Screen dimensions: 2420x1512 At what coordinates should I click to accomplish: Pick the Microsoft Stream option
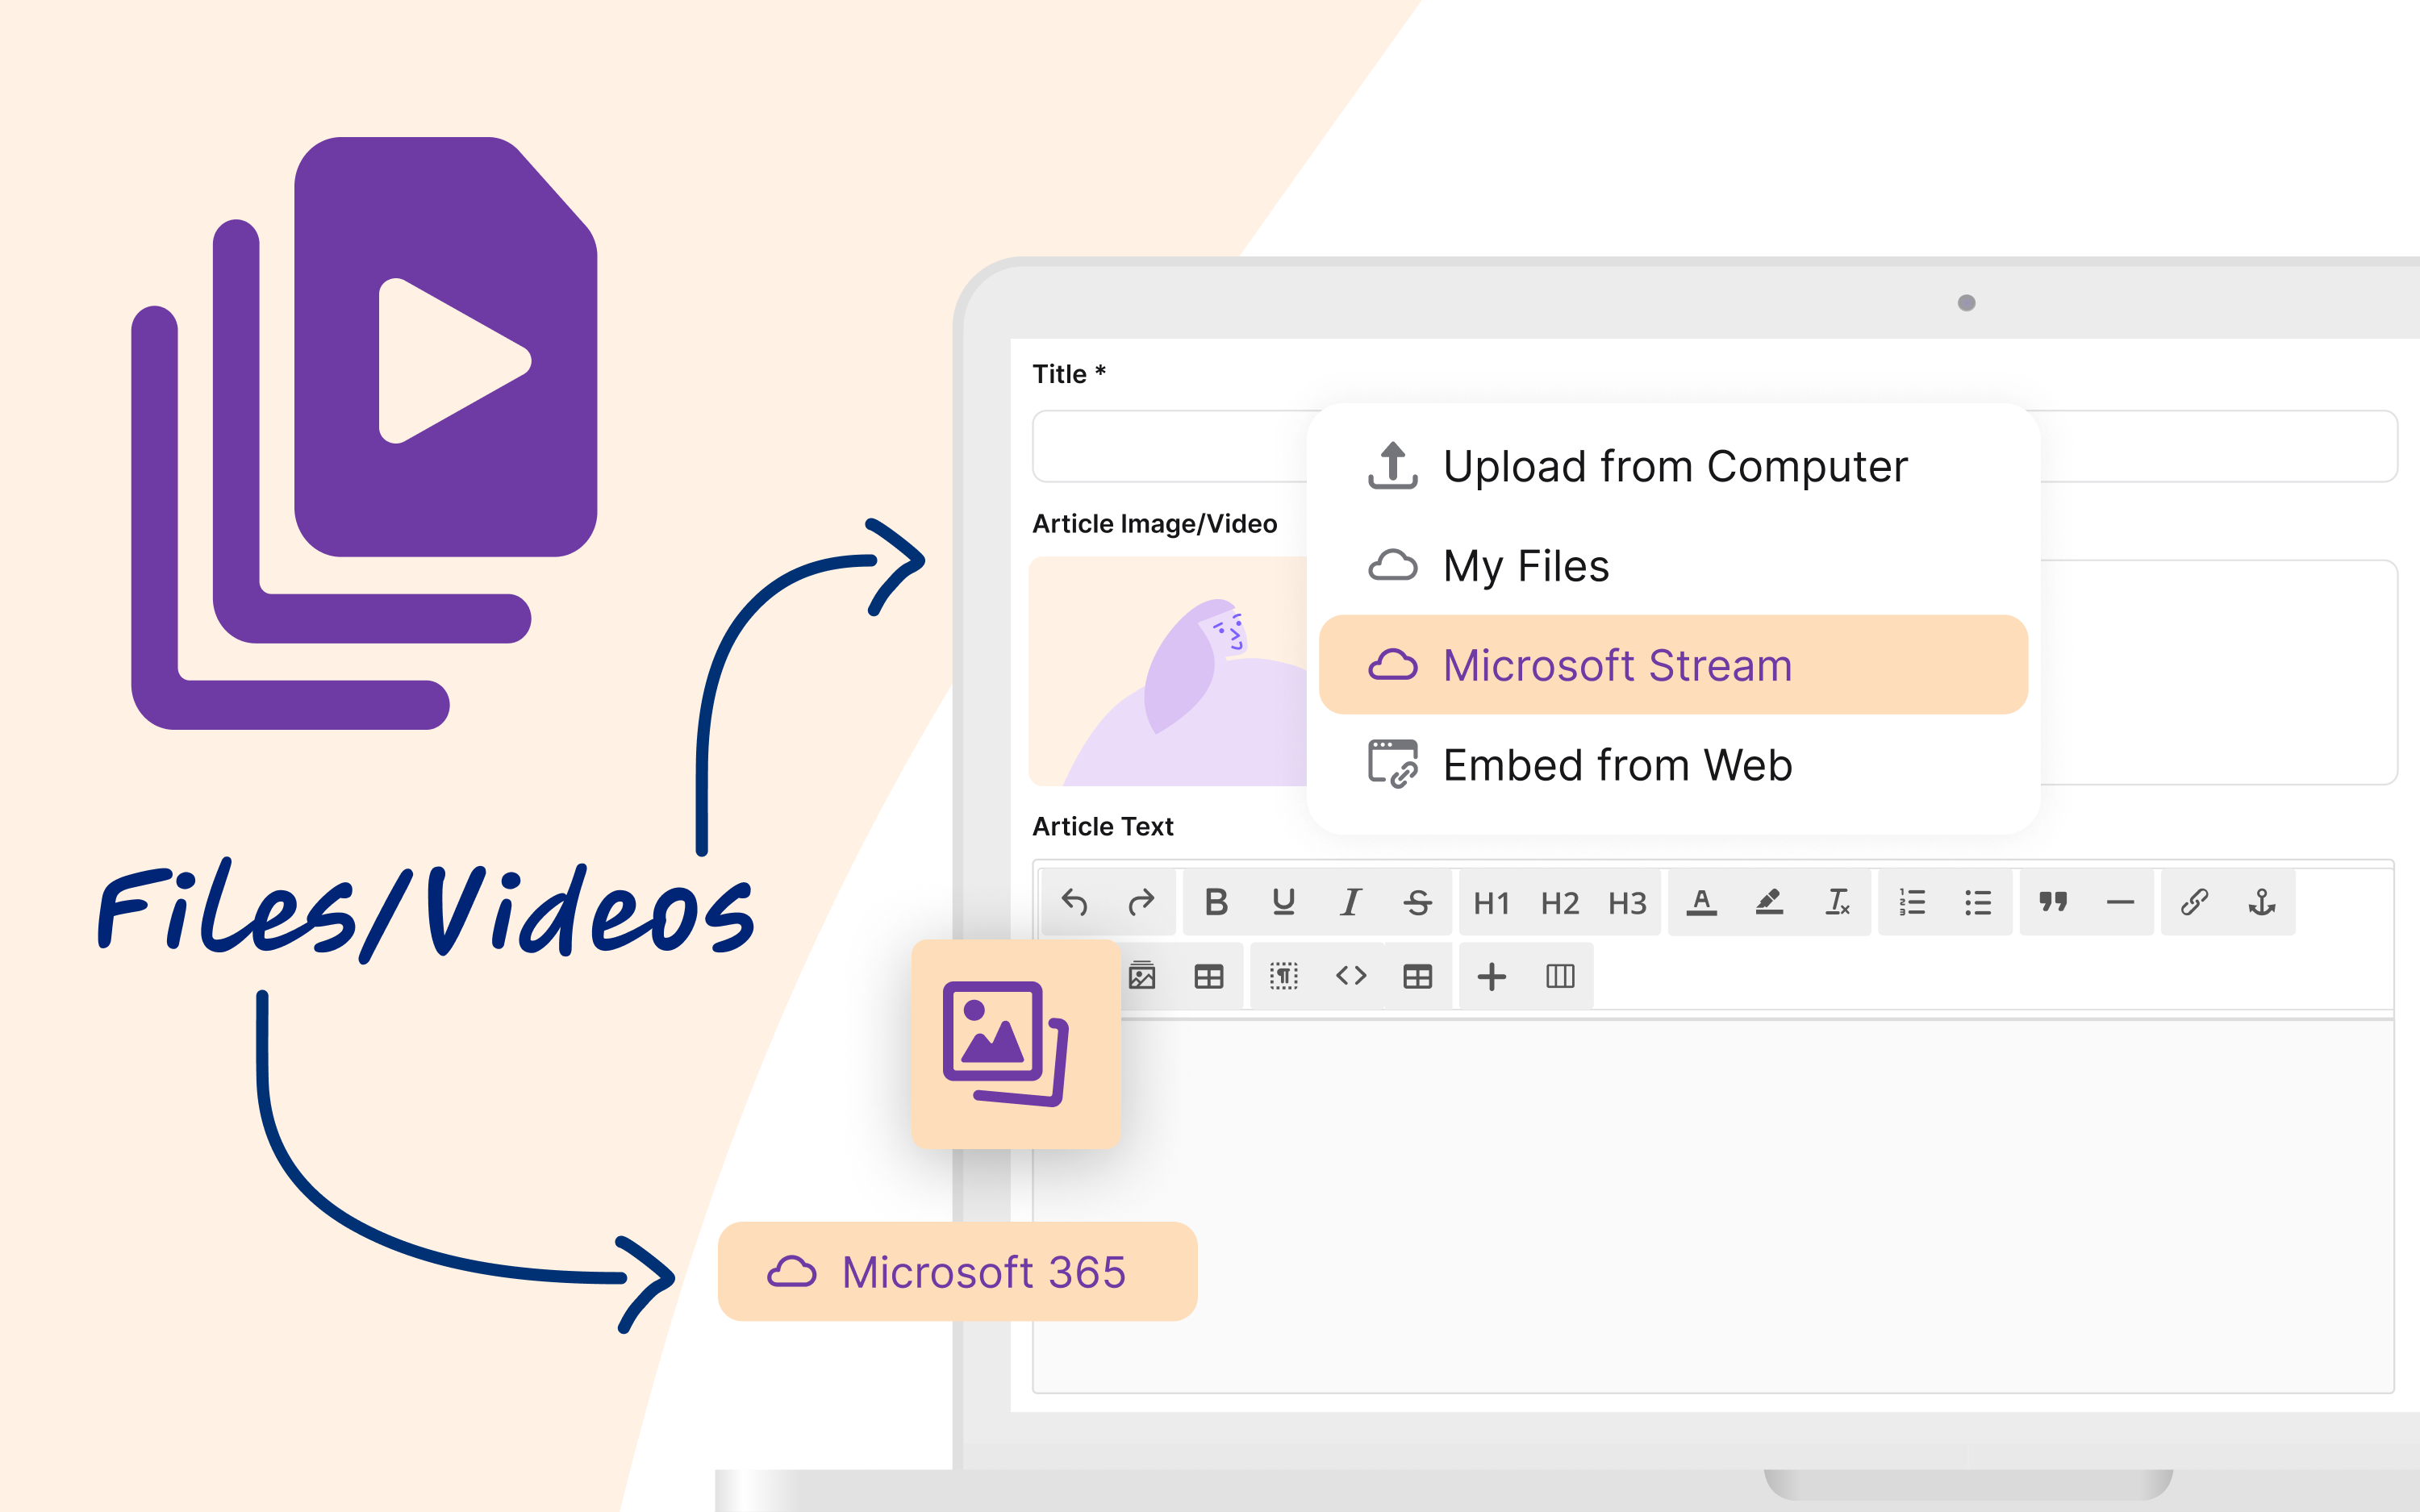[x=1673, y=665]
